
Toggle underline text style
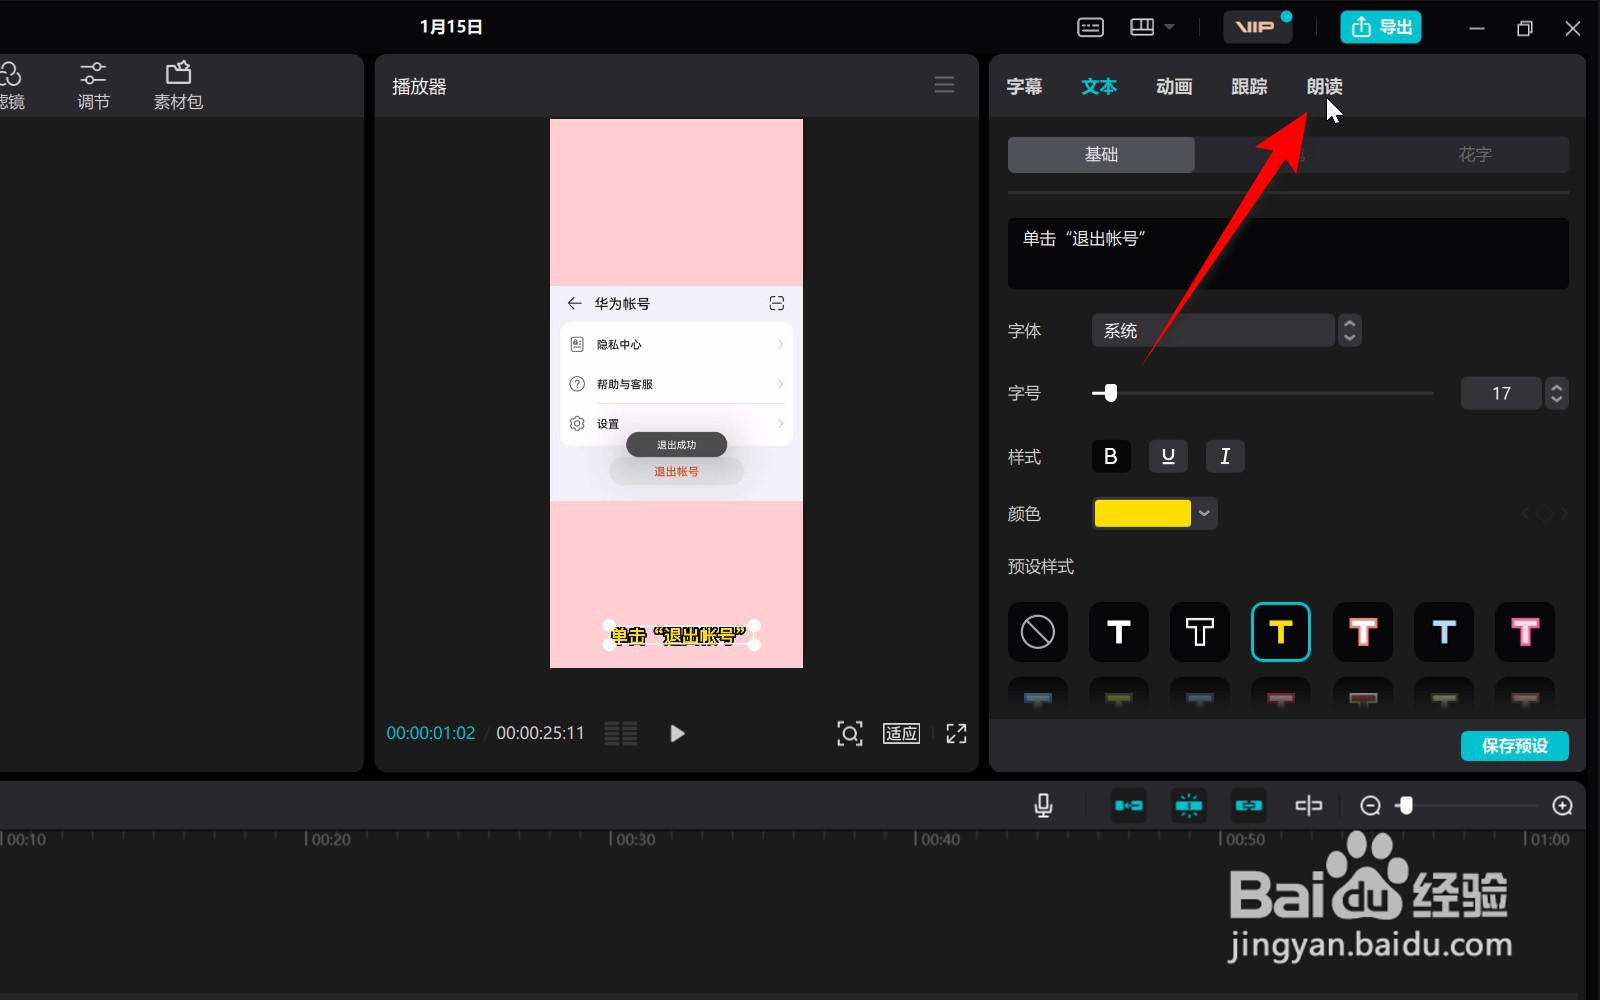[x=1168, y=456]
